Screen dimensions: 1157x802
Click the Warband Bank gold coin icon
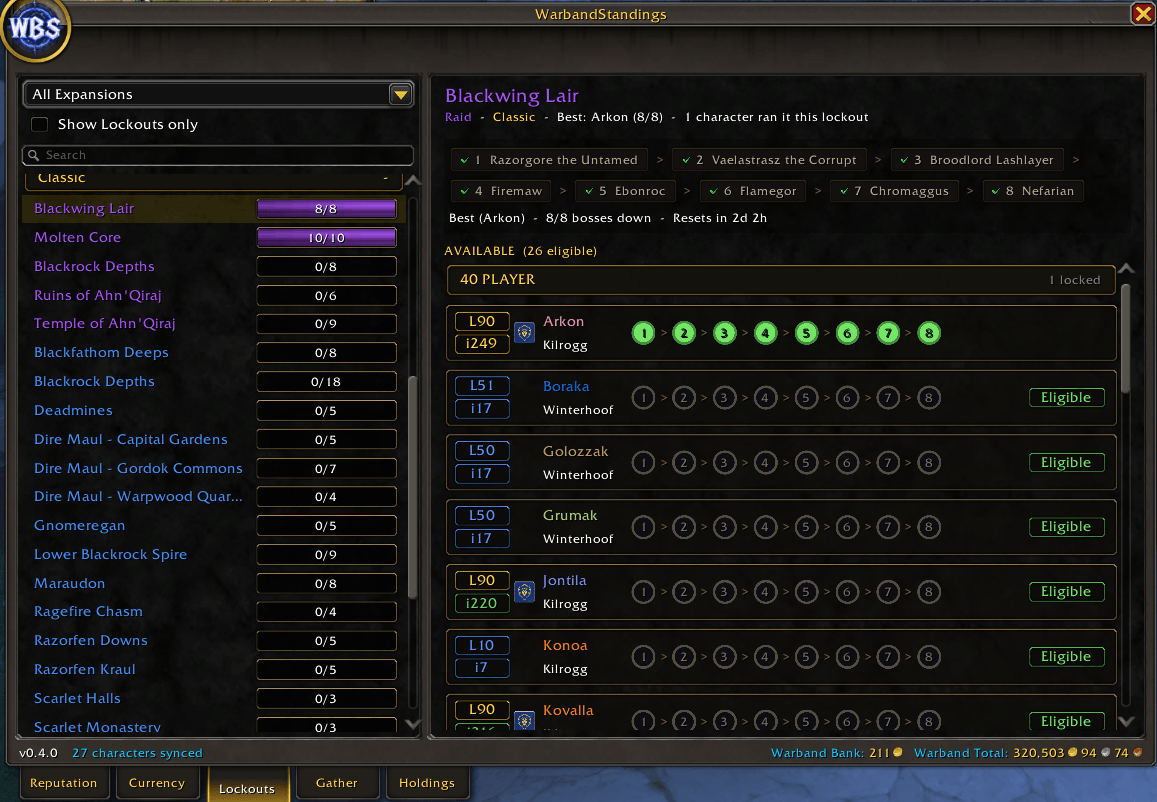898,753
